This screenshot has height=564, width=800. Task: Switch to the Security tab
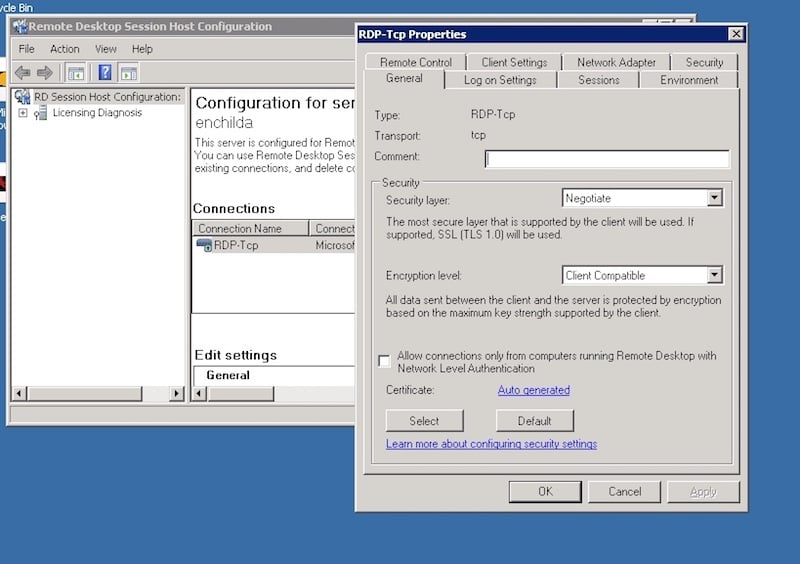point(705,62)
